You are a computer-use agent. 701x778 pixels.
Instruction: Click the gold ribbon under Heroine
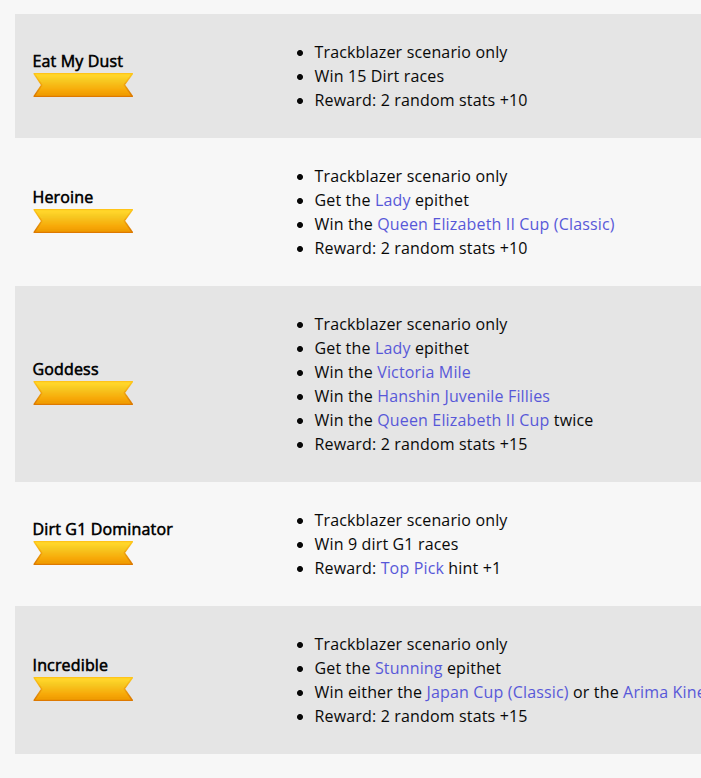(x=83, y=221)
